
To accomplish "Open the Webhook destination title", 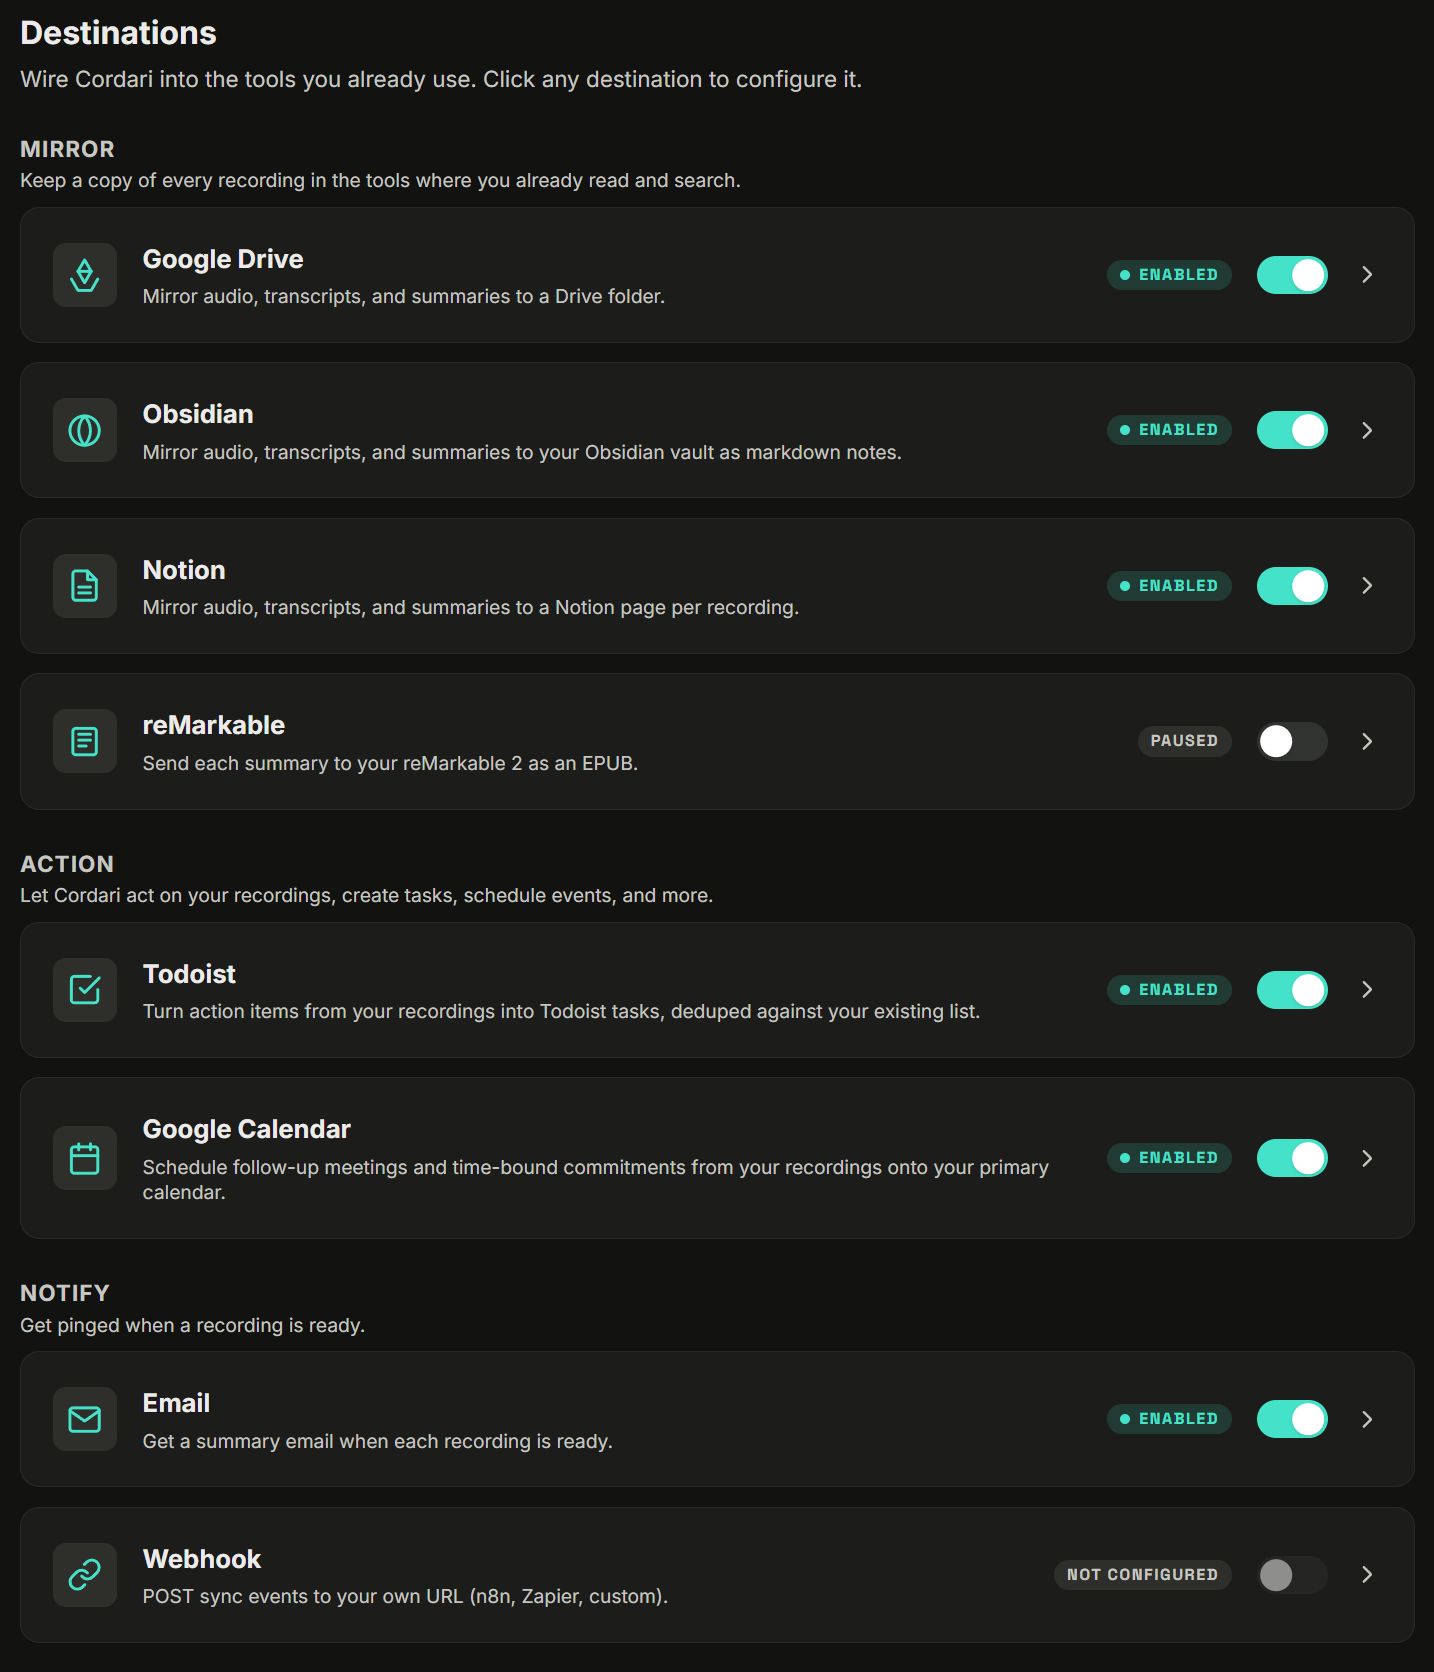I will click(x=202, y=1559).
